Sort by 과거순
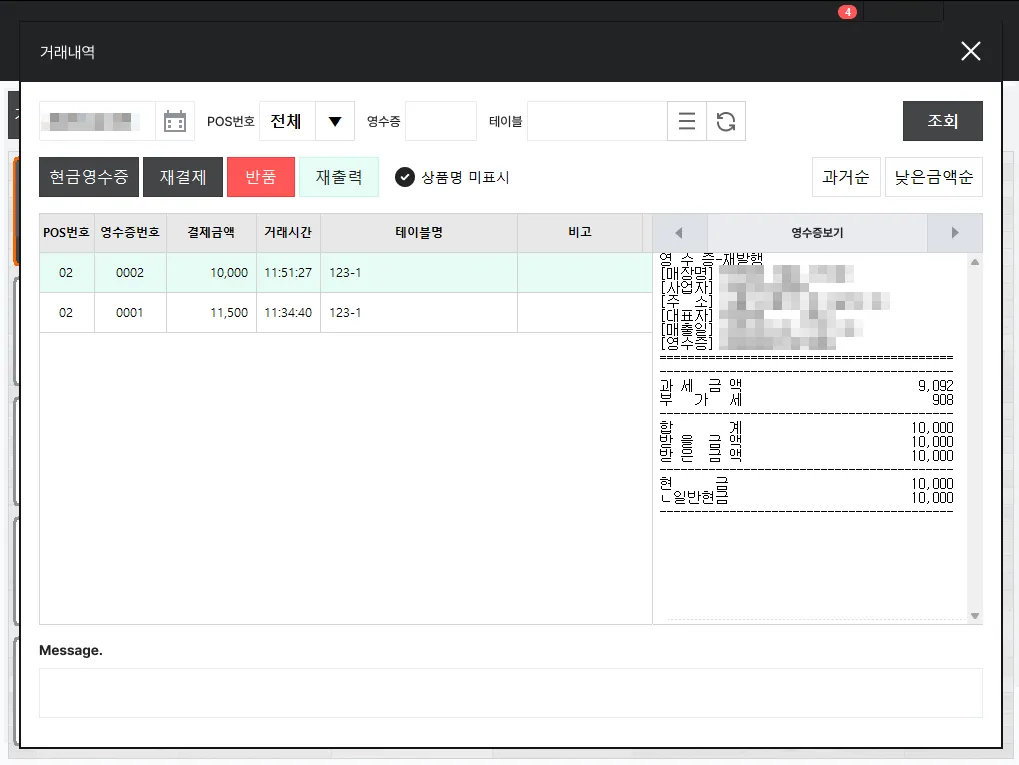The width and height of the screenshot is (1019, 765). click(846, 177)
